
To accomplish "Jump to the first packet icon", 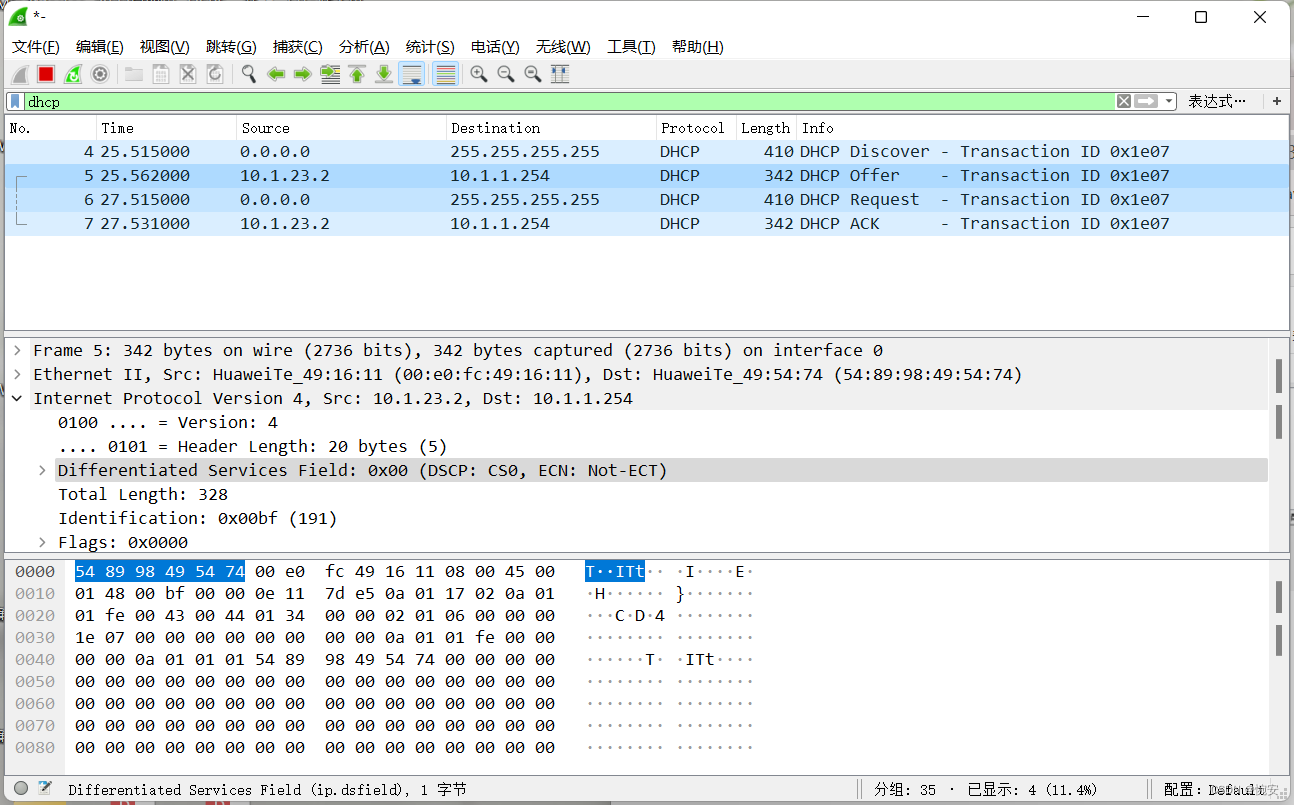I will (357, 74).
